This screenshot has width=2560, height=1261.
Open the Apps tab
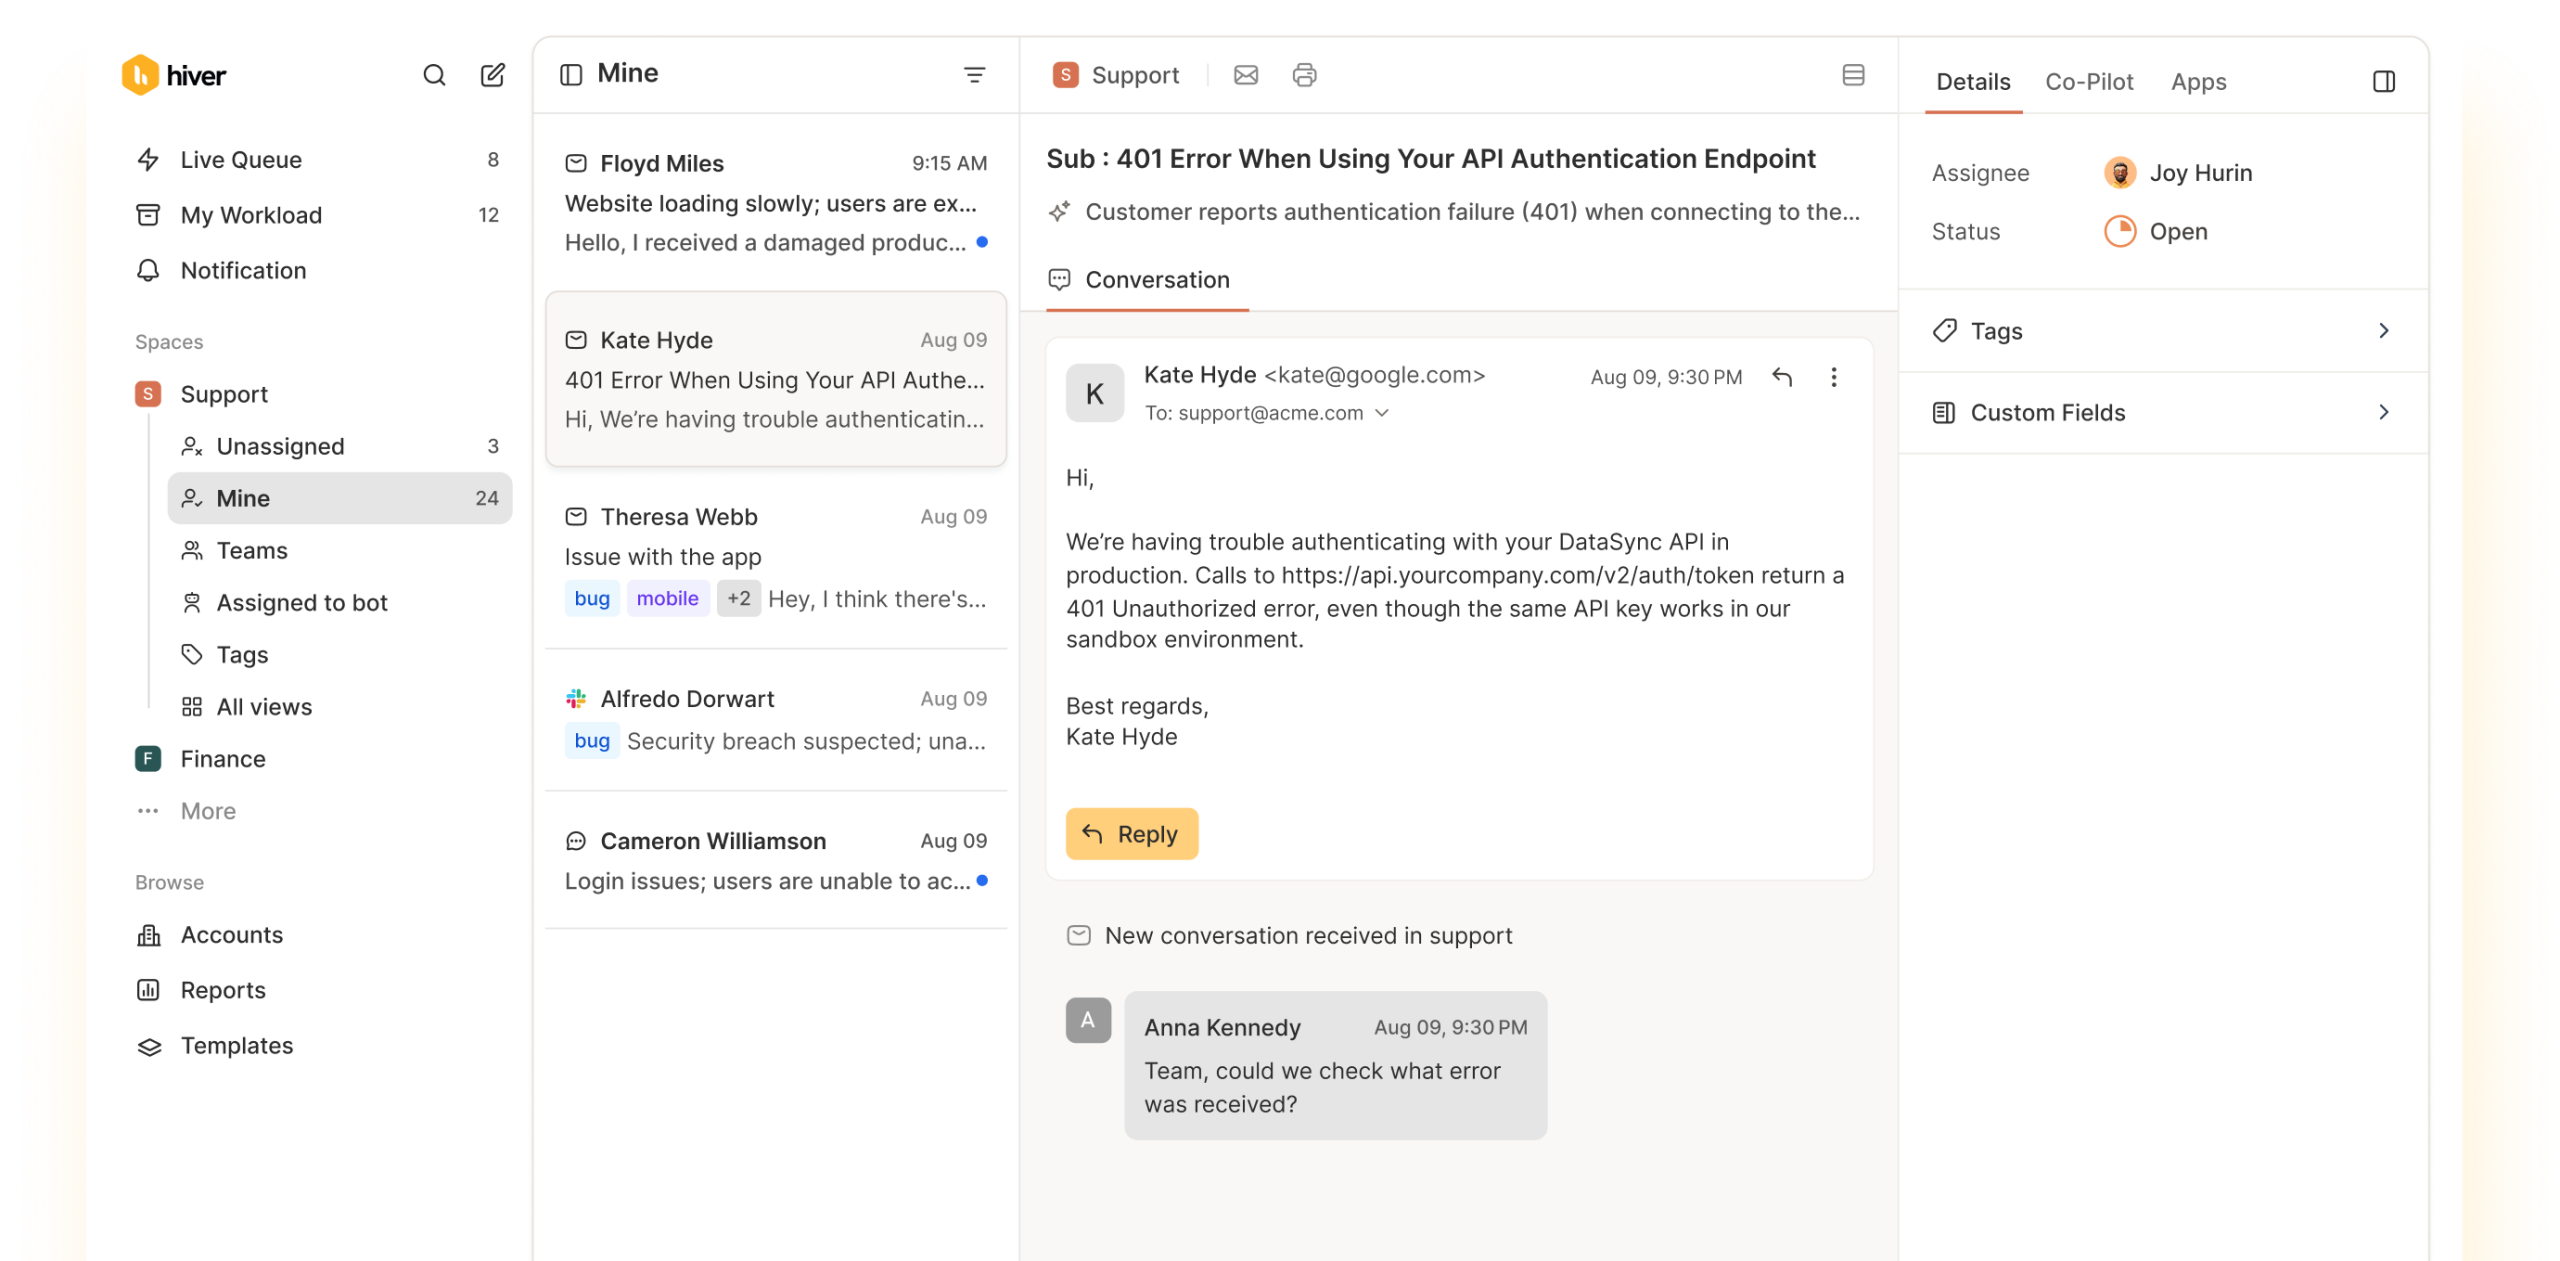point(2198,82)
